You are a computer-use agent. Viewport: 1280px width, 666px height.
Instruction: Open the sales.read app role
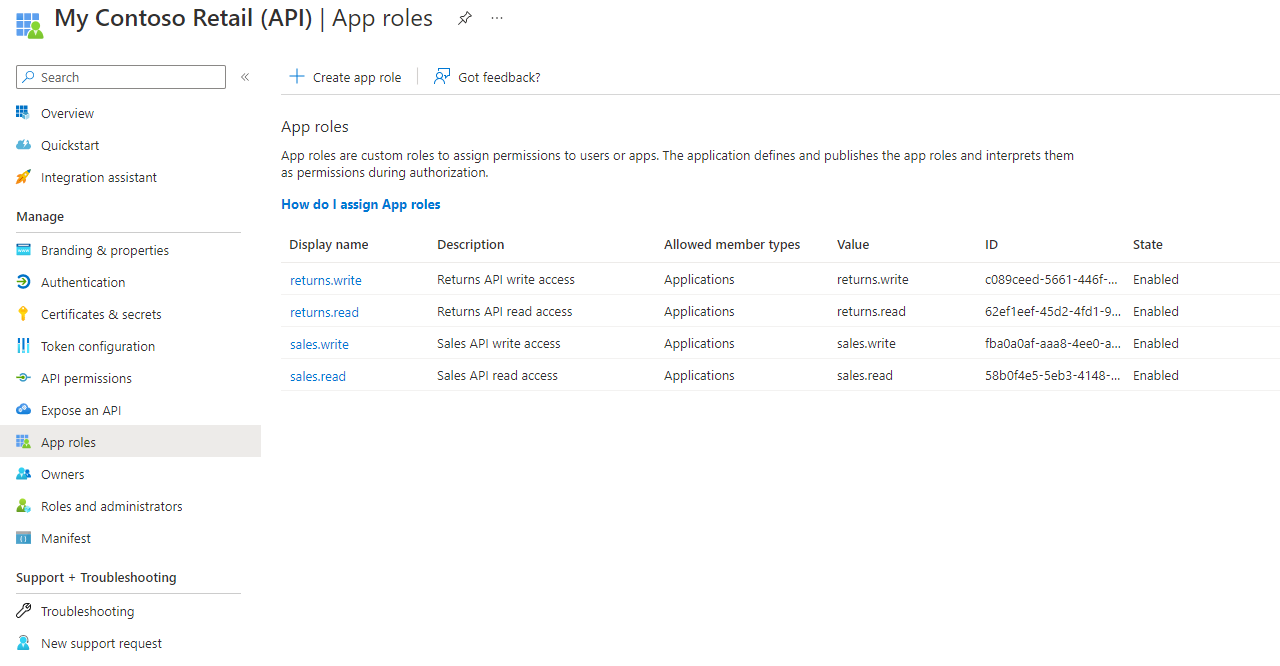point(318,376)
